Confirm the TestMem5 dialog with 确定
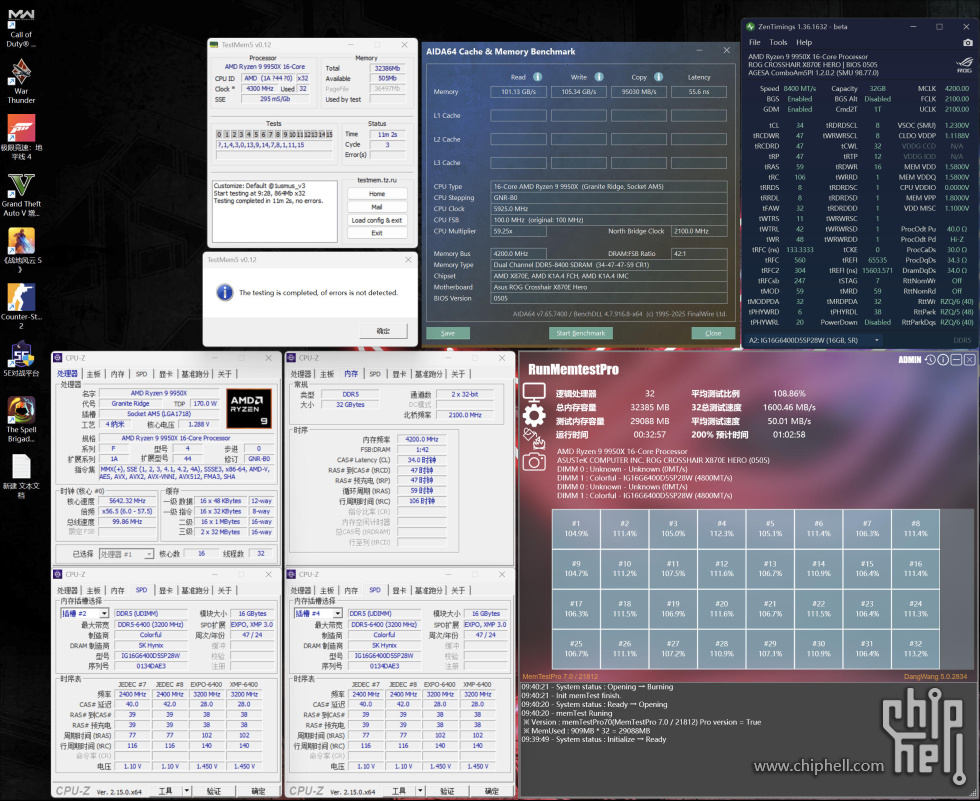980x801 pixels. [384, 331]
